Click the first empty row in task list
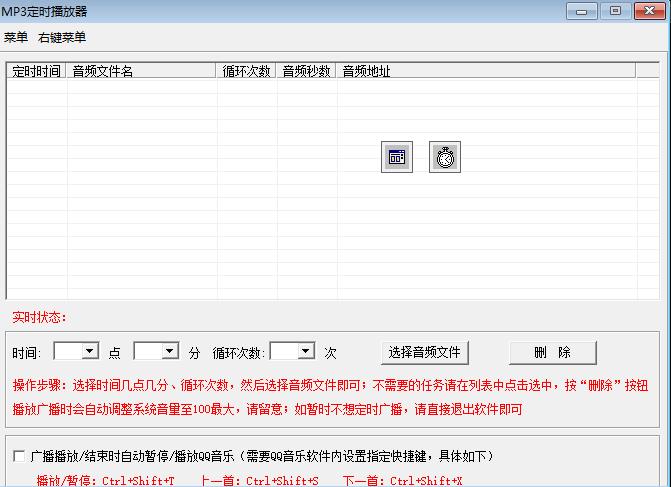Viewport: 671px width, 487px height. (x=320, y=86)
